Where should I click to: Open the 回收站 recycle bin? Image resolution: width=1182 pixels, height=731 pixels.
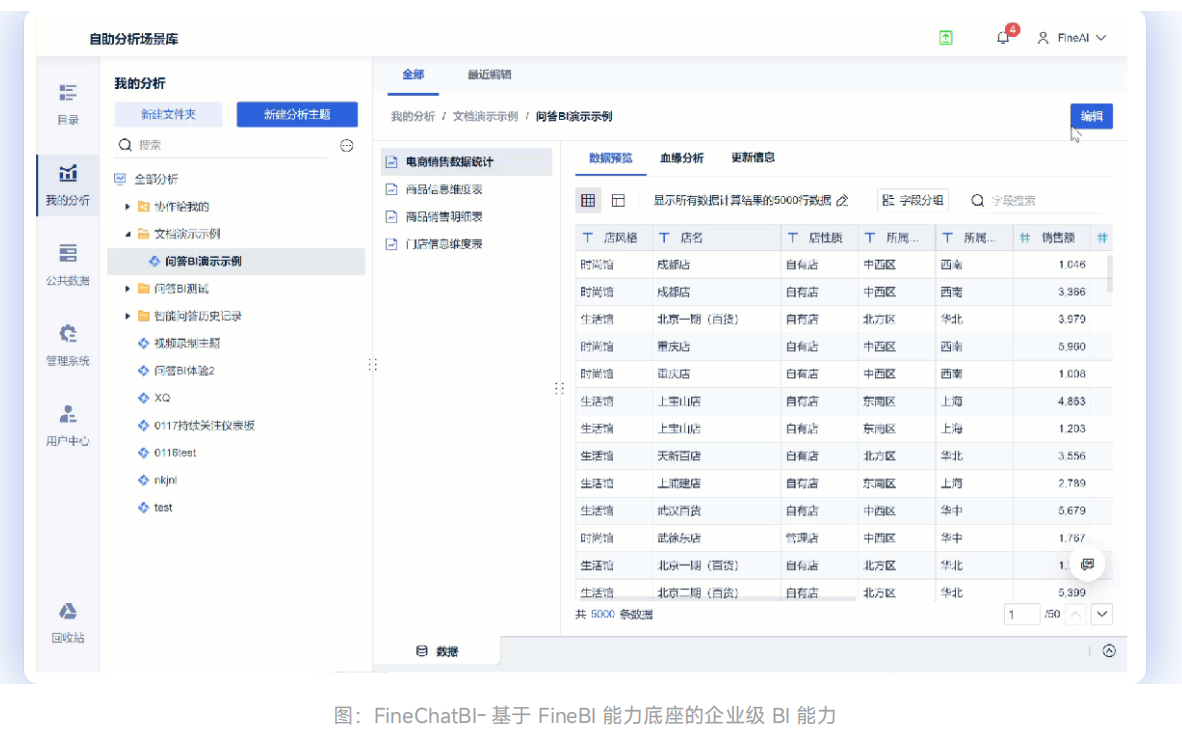point(67,618)
